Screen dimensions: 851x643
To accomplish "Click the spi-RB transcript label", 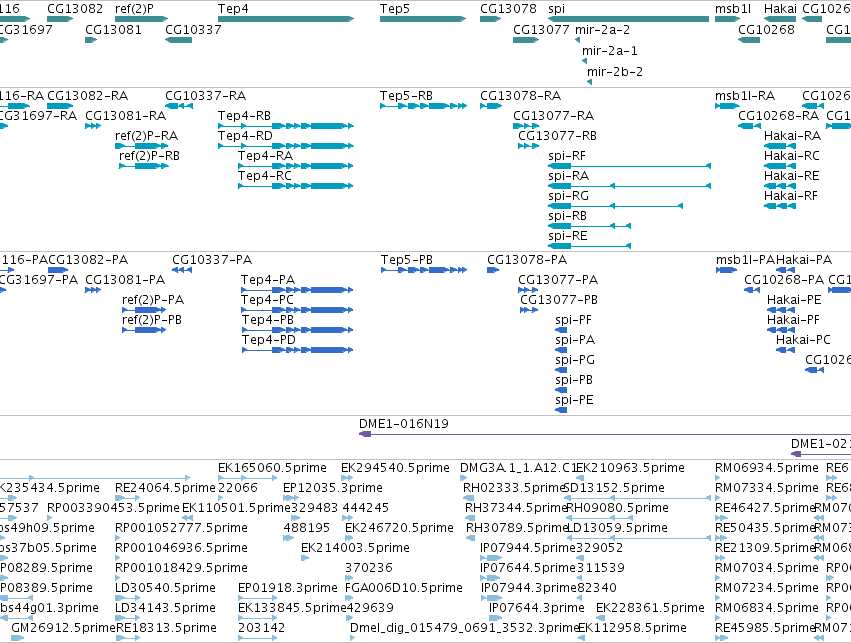I will coord(567,216).
